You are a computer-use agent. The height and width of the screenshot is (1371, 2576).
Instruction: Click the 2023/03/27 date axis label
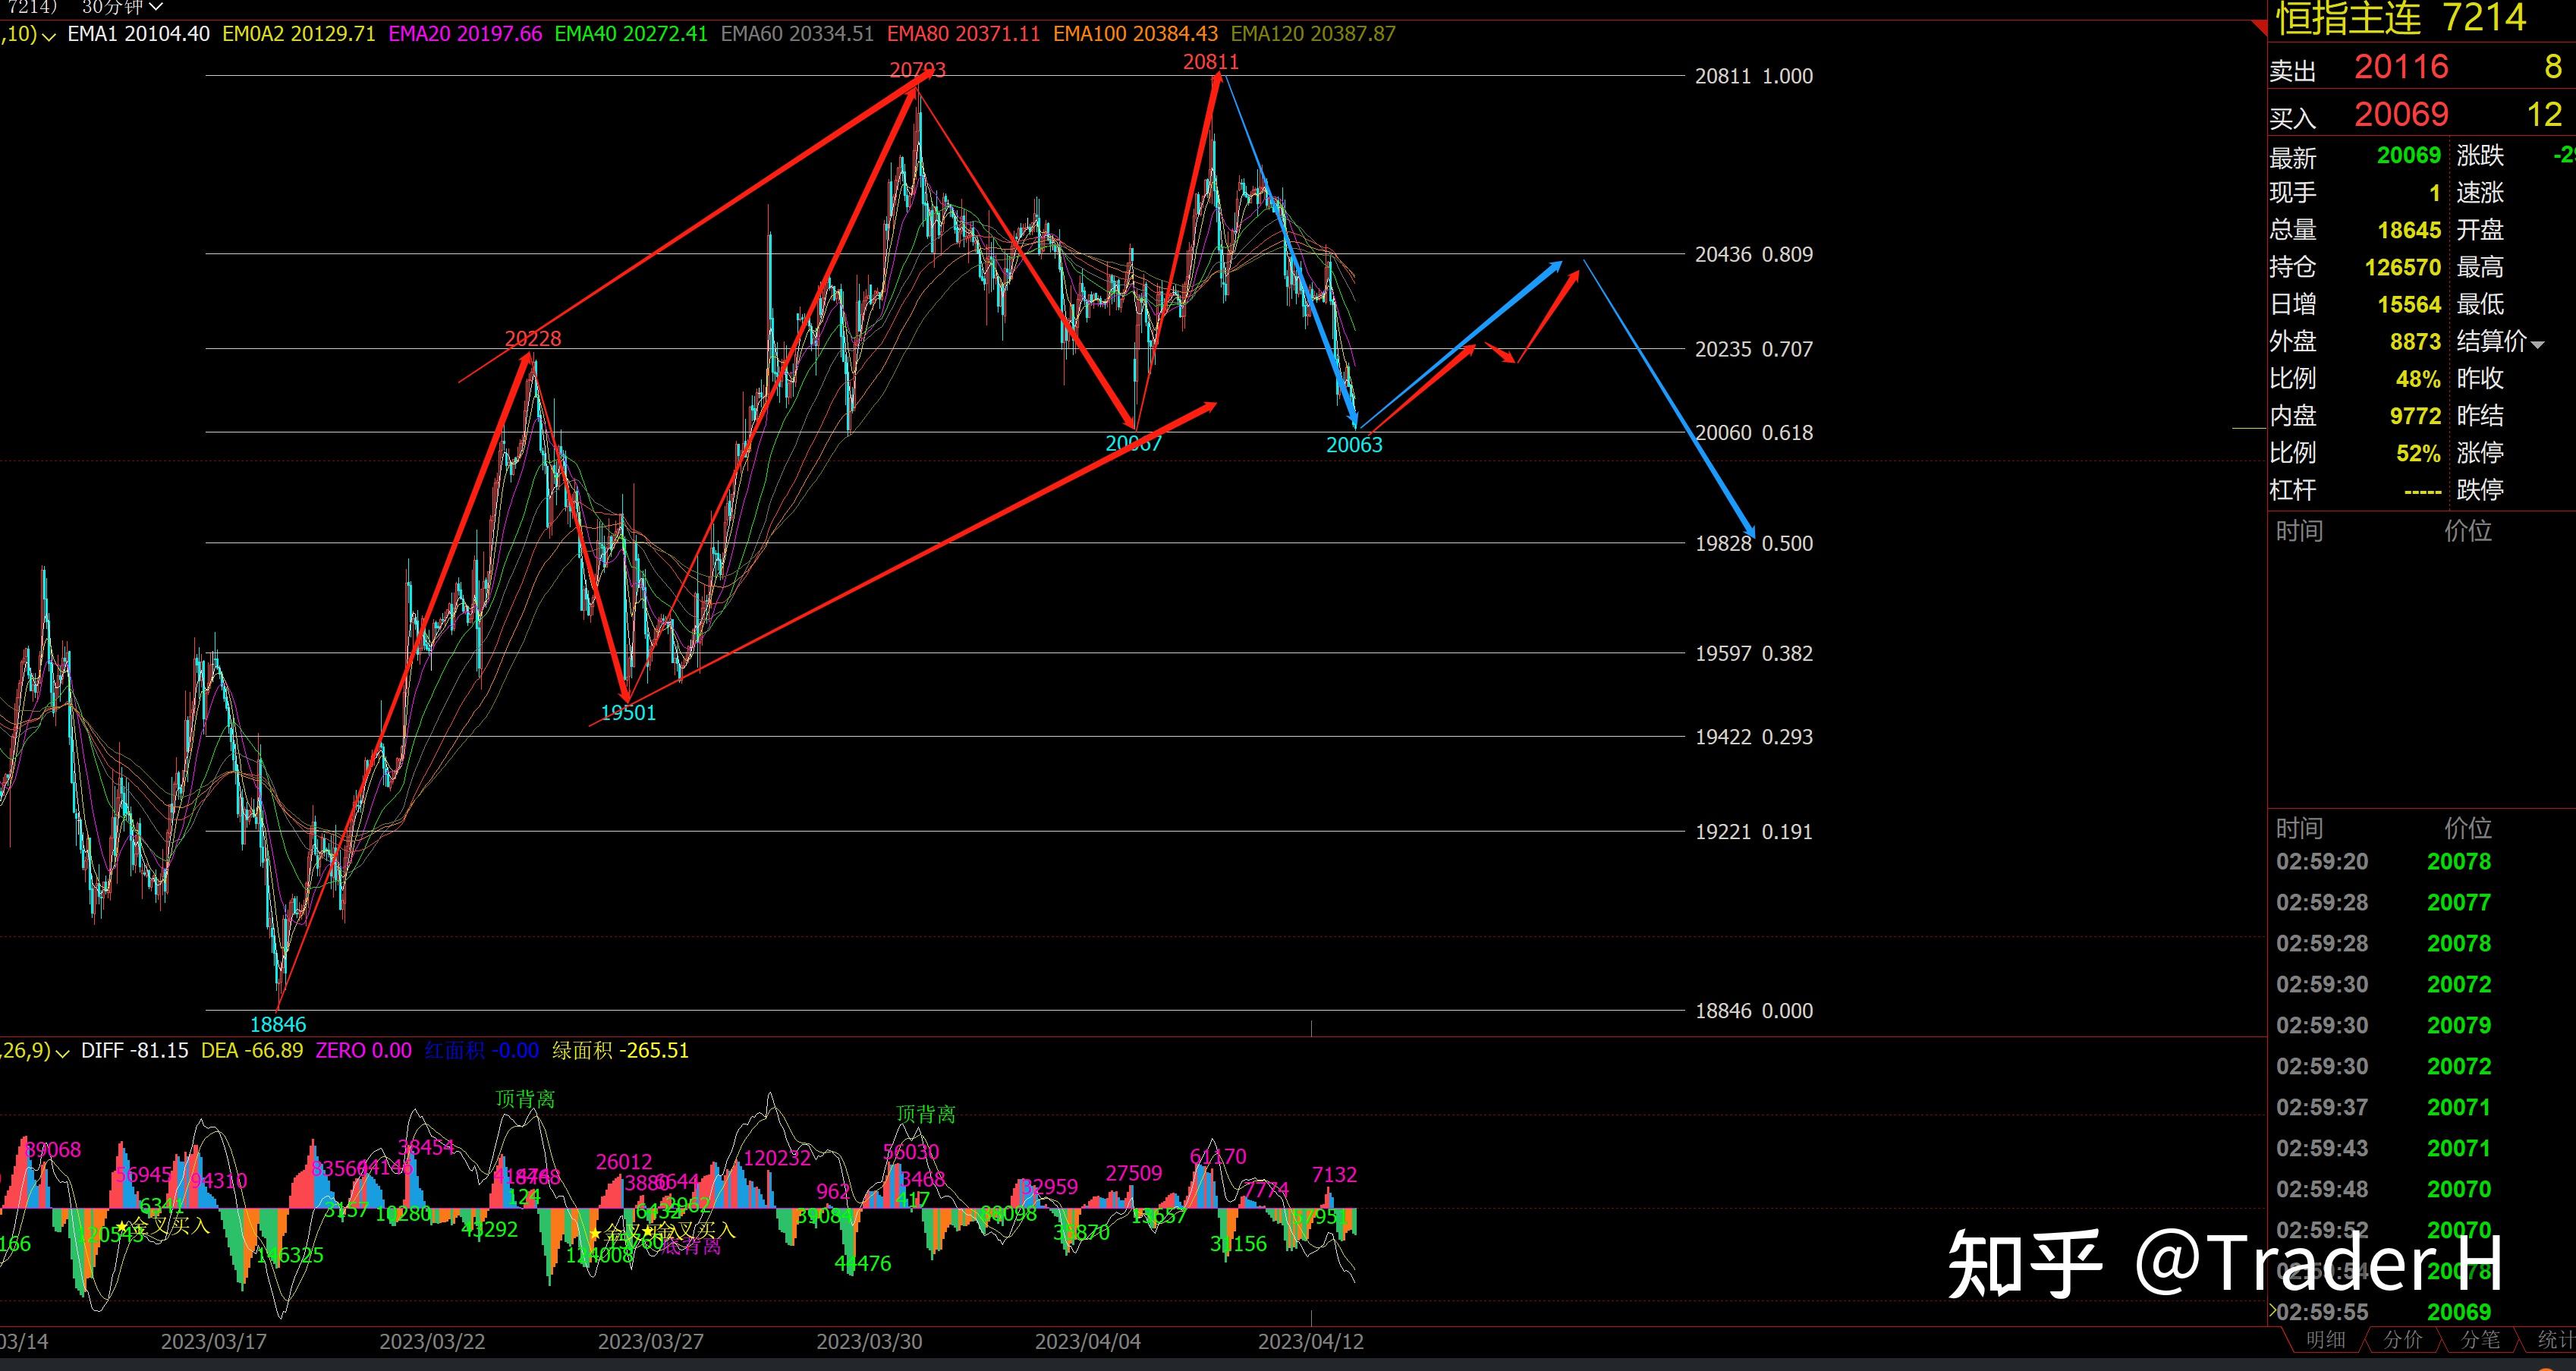651,1342
